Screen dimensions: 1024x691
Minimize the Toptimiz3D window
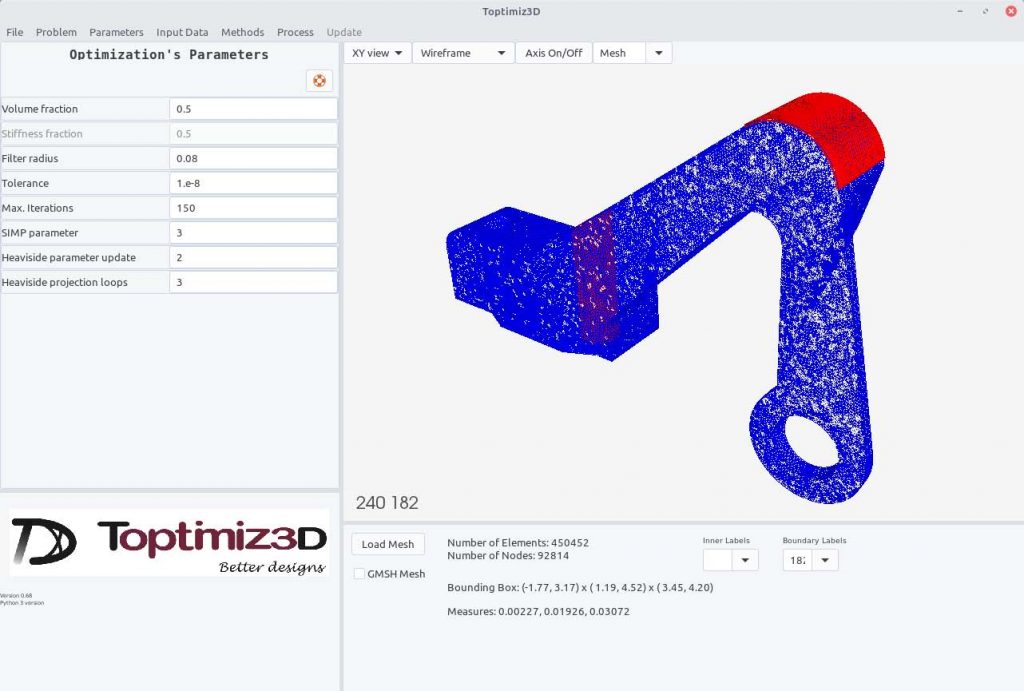[960, 11]
